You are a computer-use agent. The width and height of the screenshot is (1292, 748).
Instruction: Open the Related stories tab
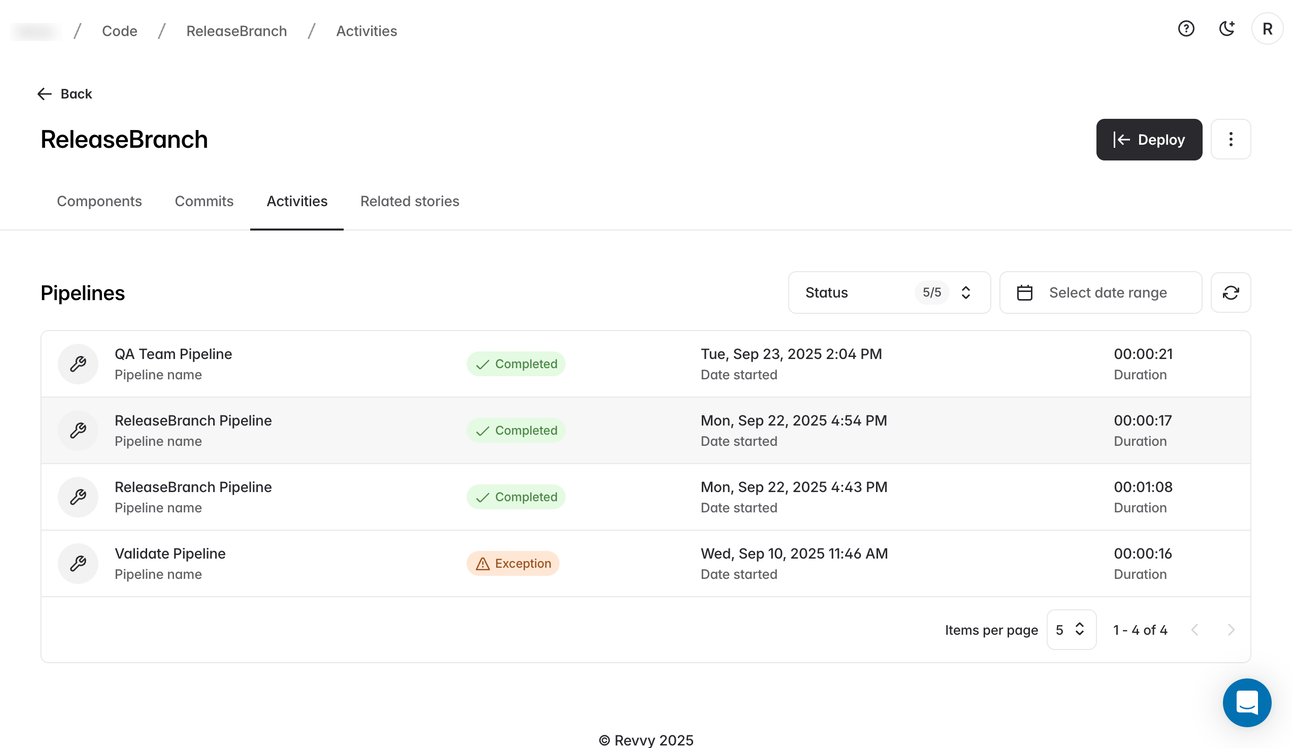(x=409, y=201)
